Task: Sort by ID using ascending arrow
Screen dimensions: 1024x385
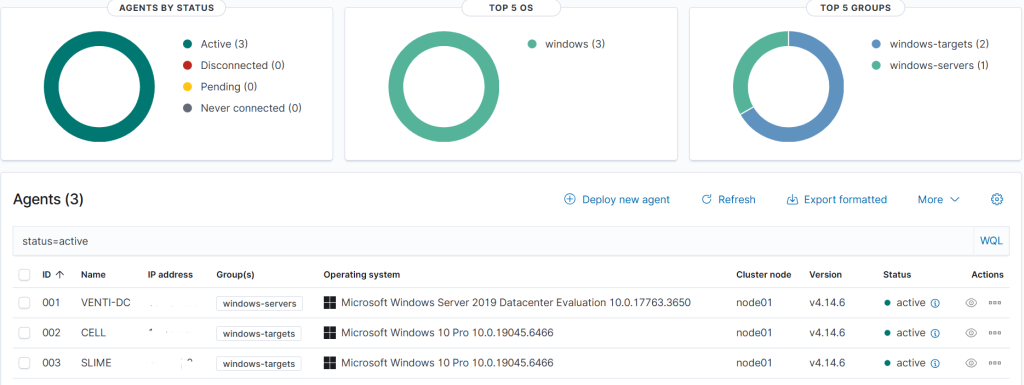Action: pyautogui.click(x=60, y=275)
